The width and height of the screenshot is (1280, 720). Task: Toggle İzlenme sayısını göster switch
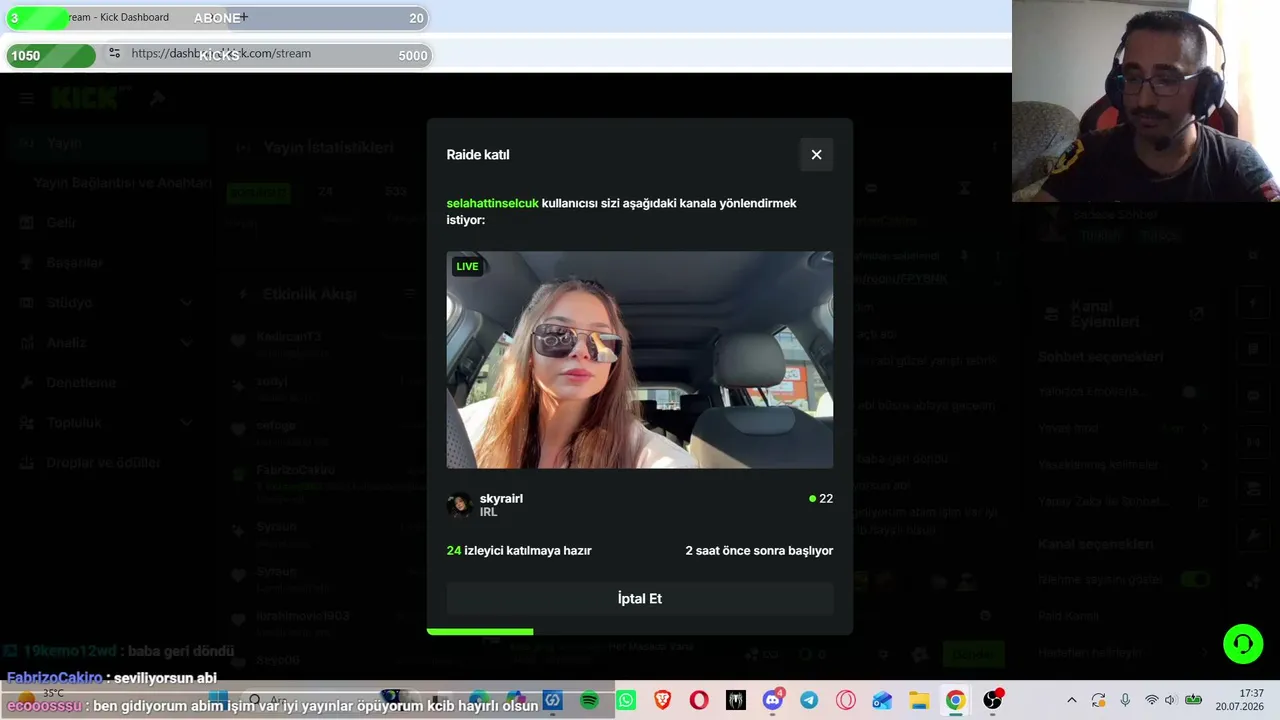1195,579
